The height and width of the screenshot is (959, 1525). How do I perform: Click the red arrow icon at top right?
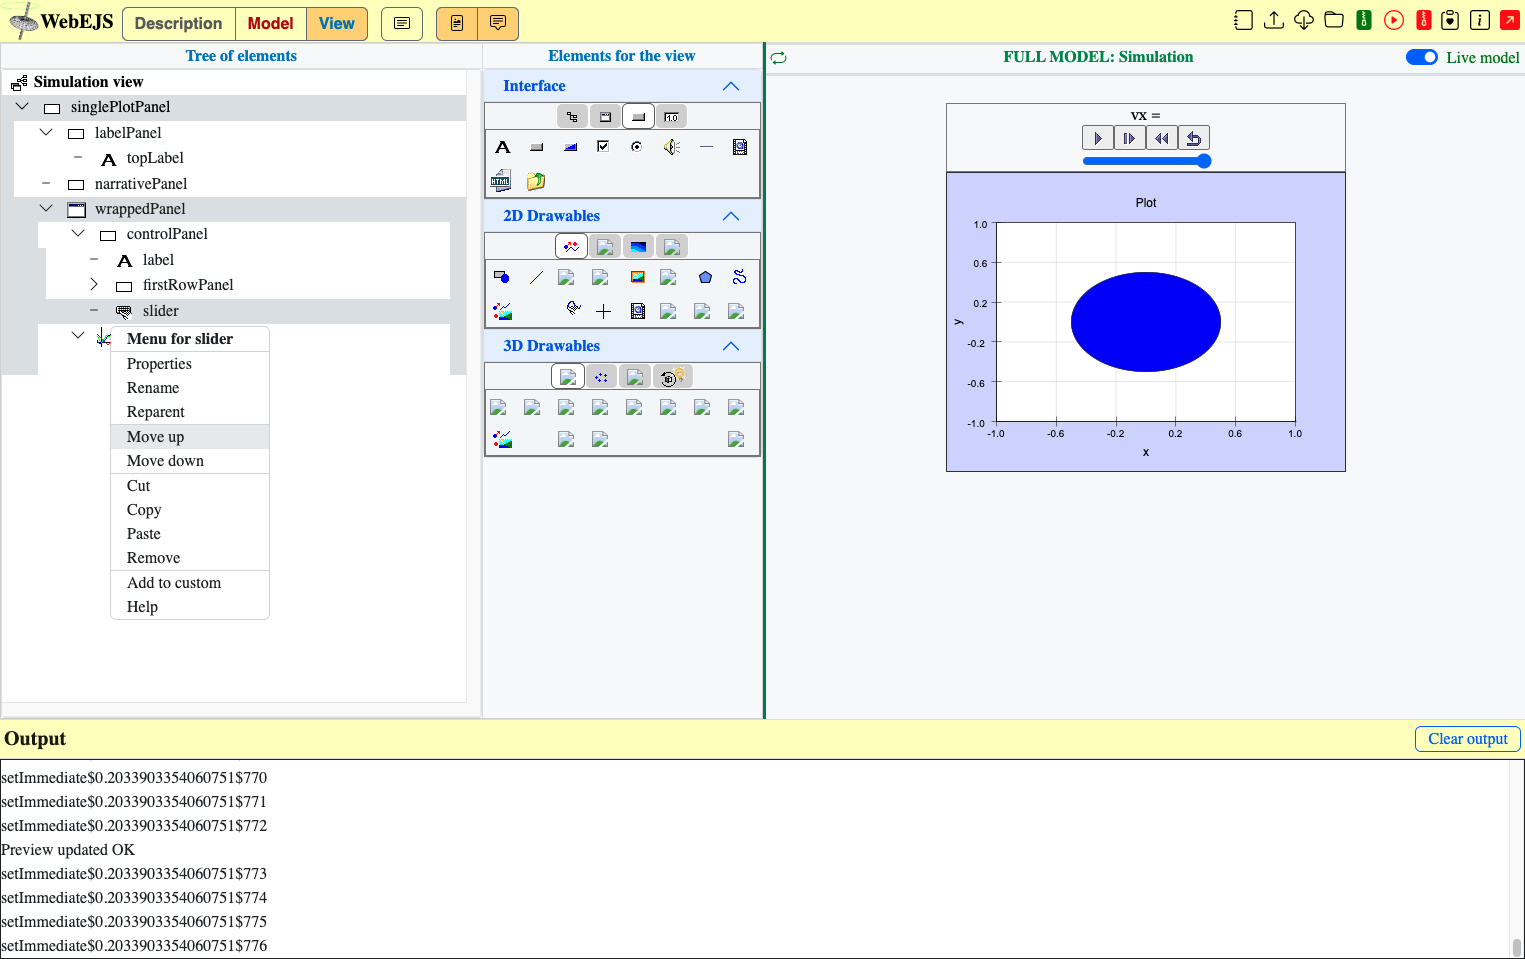click(1510, 20)
